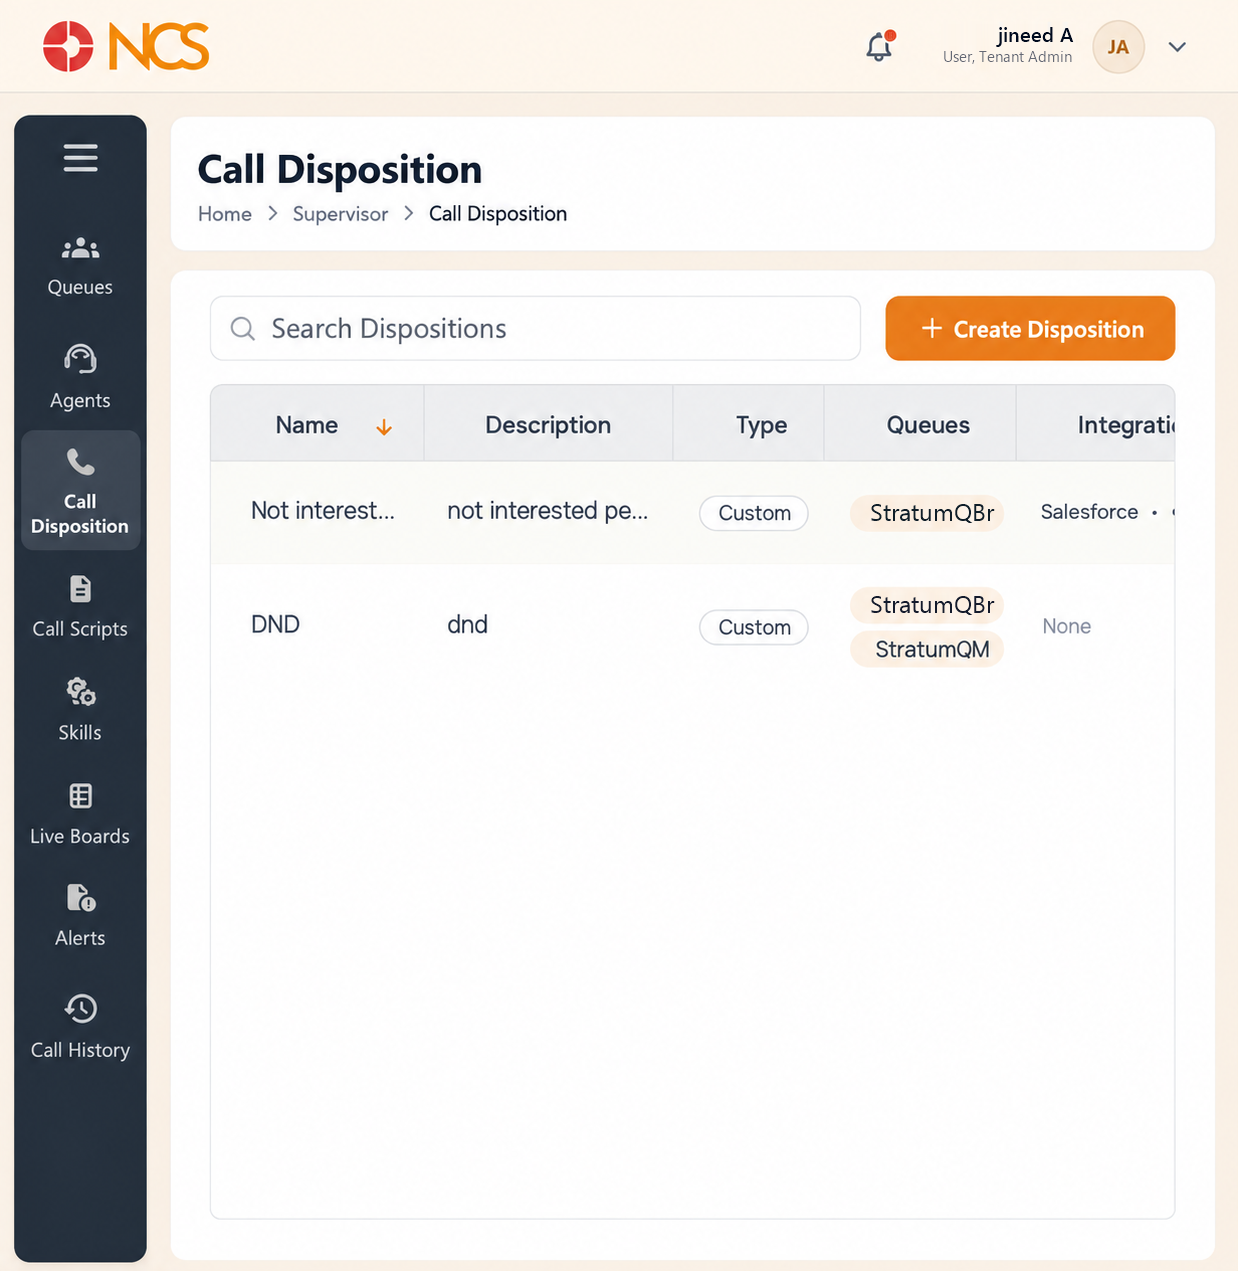Viewport: 1238px width, 1271px height.
Task: Click Create Disposition button
Action: [x=1030, y=328]
